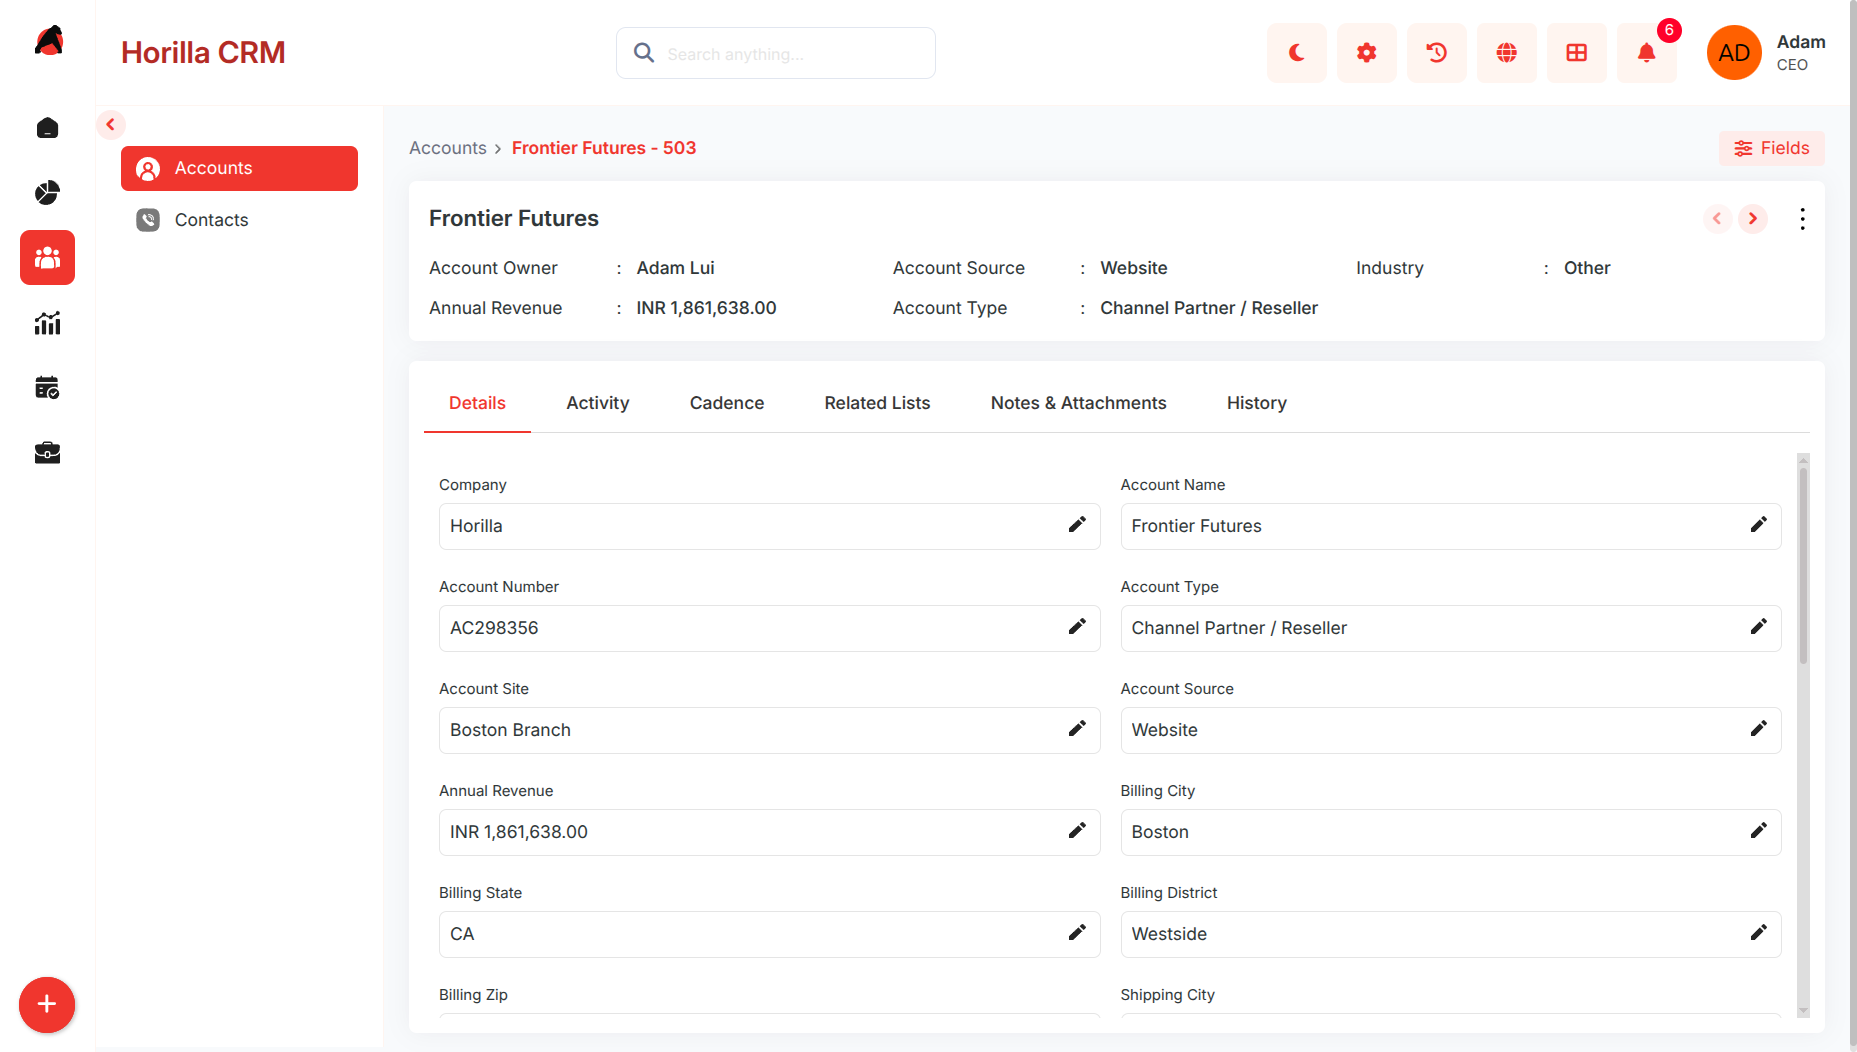
Task: Open the Notes & Attachments tab
Action: point(1078,403)
